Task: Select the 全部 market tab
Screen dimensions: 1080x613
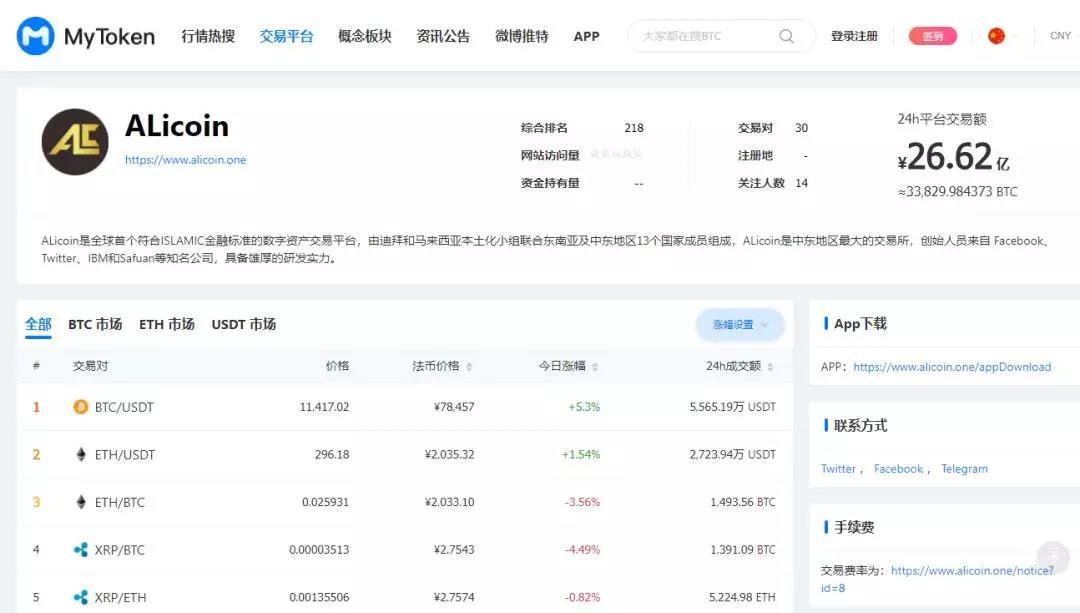Action: pyautogui.click(x=39, y=324)
